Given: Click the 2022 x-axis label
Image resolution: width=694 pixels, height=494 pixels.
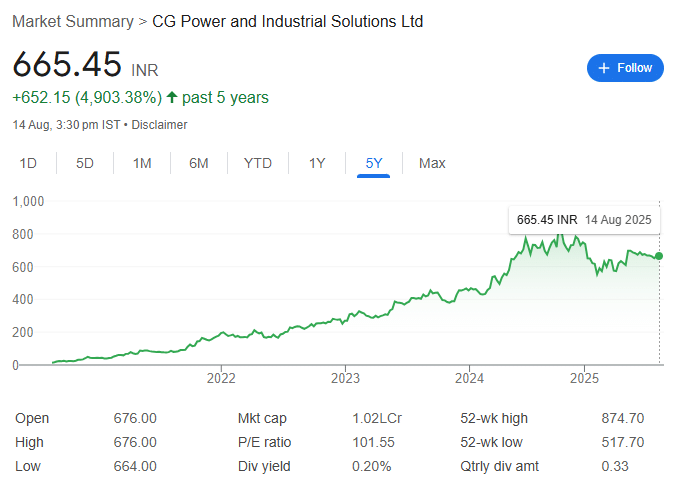Looking at the screenshot, I should 221,378.
